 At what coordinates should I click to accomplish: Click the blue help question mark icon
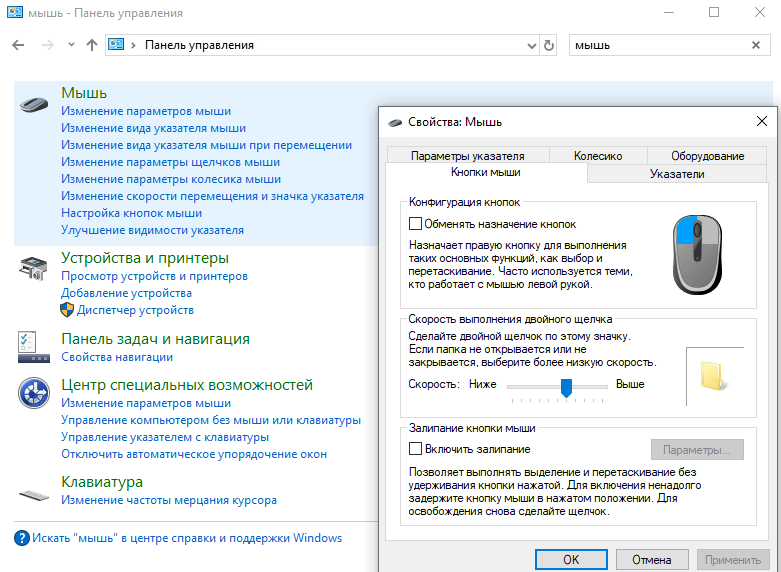21,538
